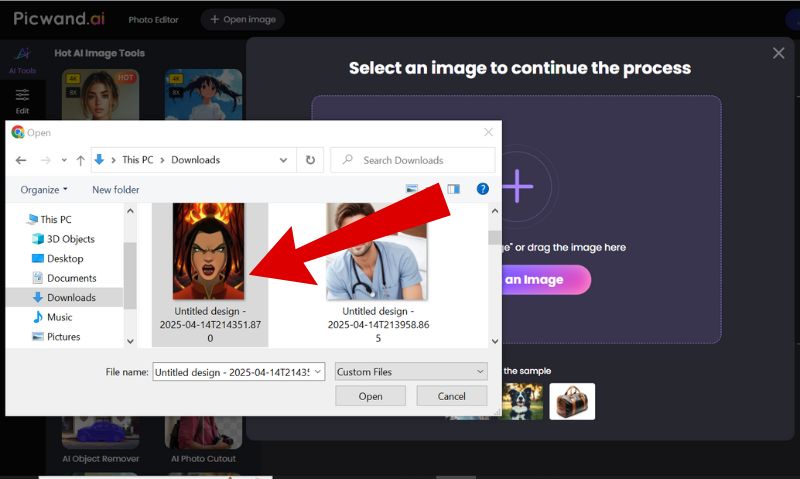Click the AI Tools sidebar icon
Screen dimensions: 800x479
(22, 62)
